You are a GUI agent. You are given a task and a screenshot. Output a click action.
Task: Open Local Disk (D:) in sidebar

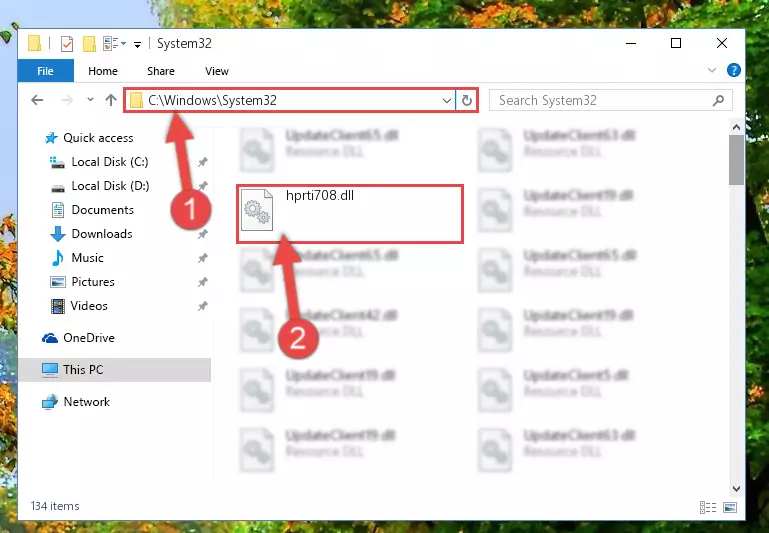tap(110, 186)
